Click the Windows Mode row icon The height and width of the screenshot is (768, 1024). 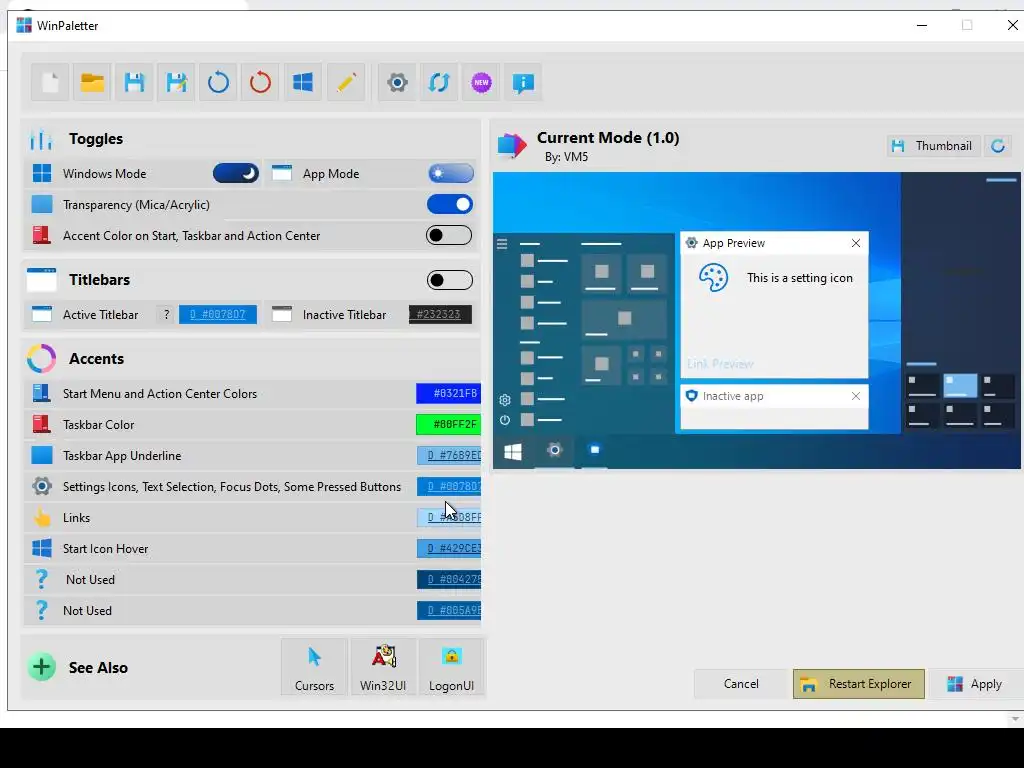(x=42, y=173)
